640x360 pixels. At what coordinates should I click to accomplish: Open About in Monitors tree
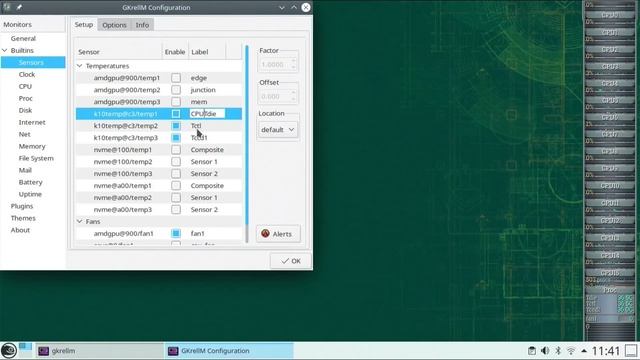click(x=20, y=230)
